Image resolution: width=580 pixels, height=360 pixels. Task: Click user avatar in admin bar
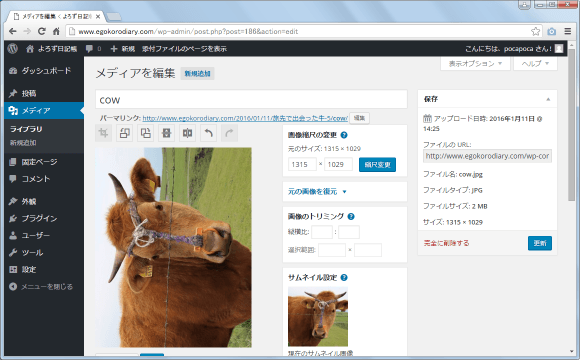point(559,48)
